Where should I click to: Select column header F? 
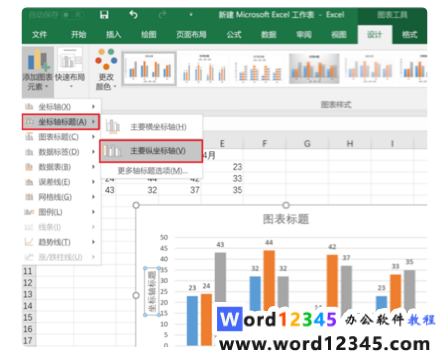coord(264,144)
